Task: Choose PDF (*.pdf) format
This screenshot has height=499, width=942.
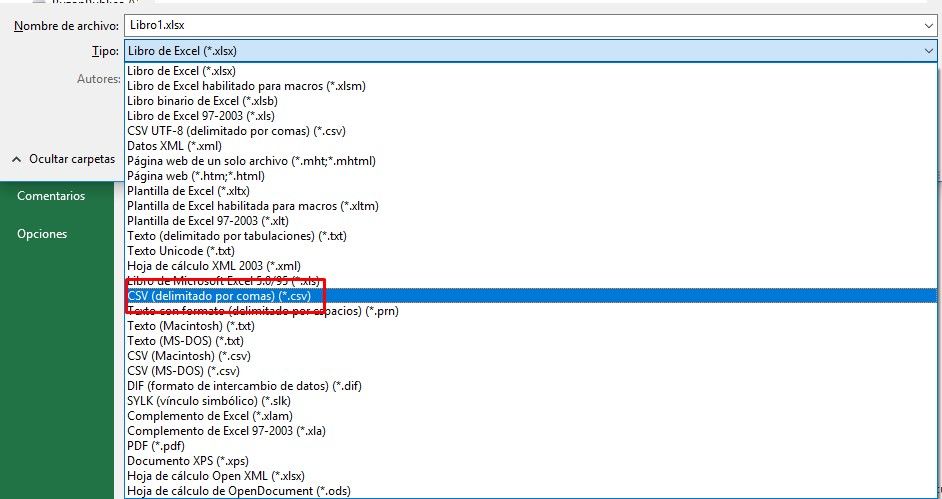Action: [530, 446]
